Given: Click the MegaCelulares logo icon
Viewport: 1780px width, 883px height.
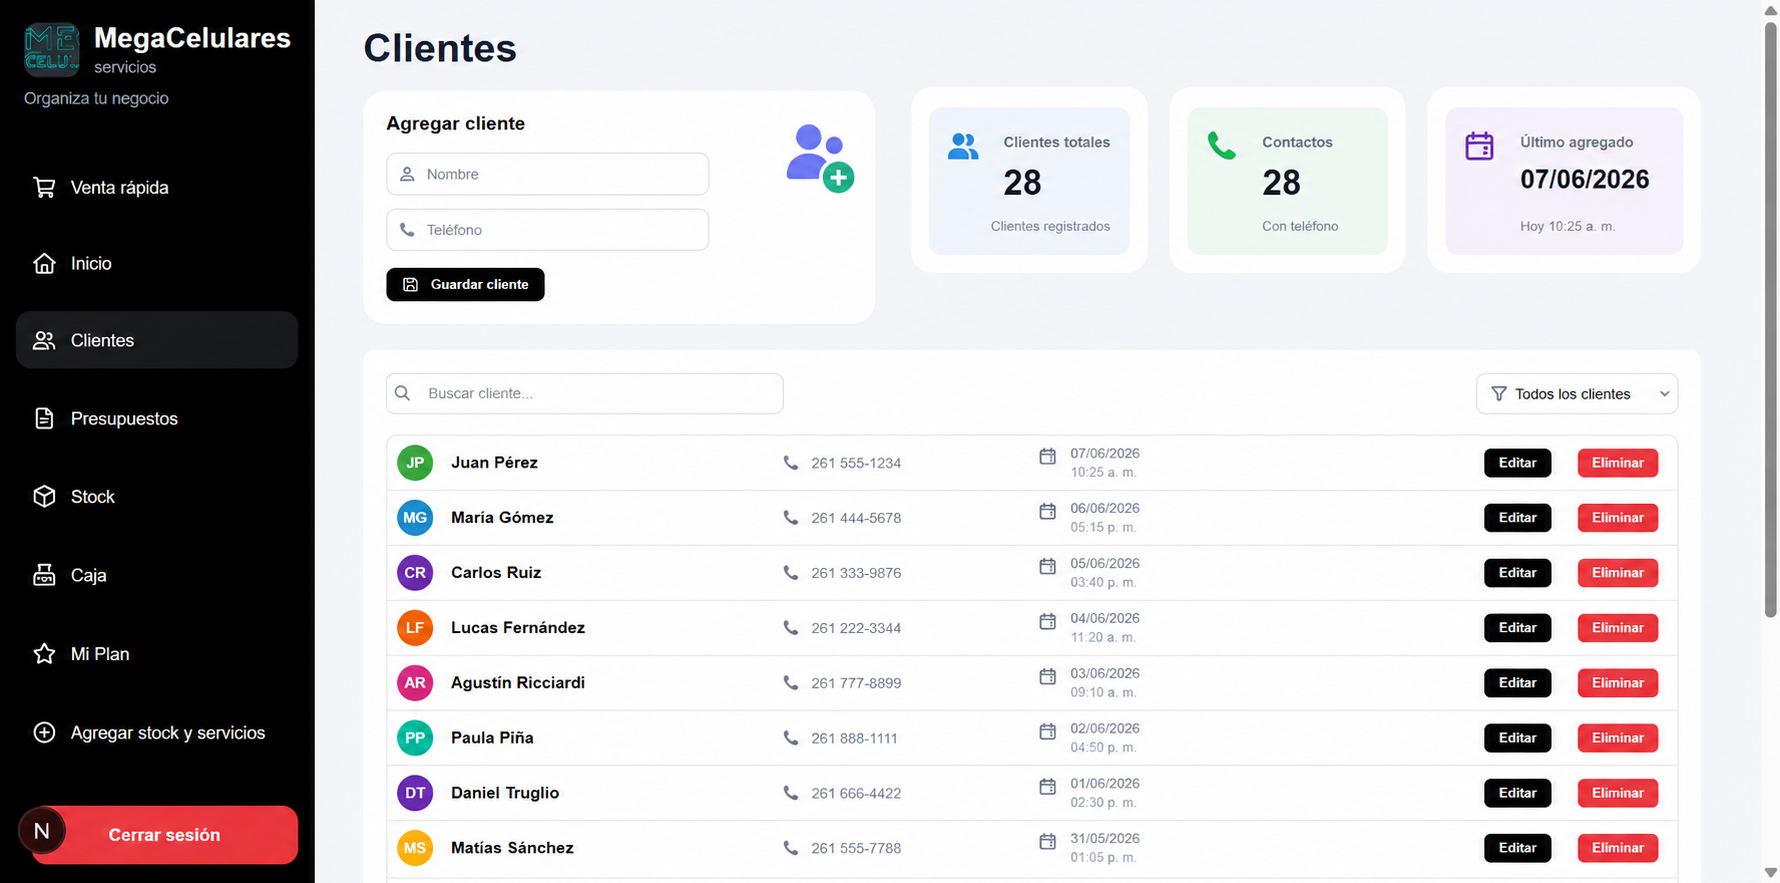Looking at the screenshot, I should pos(52,50).
